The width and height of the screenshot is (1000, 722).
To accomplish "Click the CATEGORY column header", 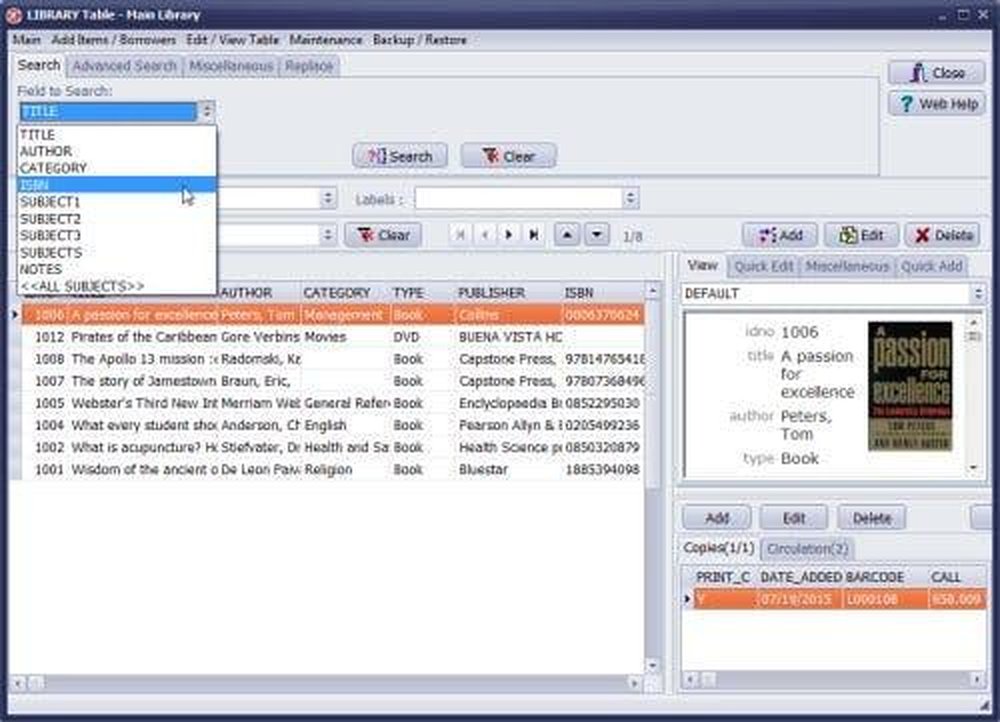I will tap(344, 293).
